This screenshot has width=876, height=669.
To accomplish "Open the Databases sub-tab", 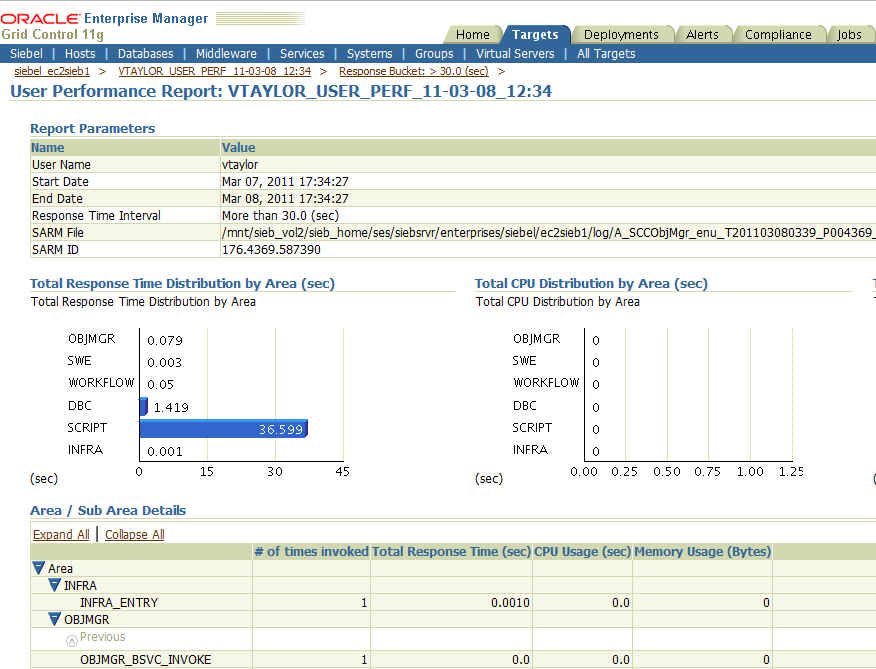I will pos(145,54).
